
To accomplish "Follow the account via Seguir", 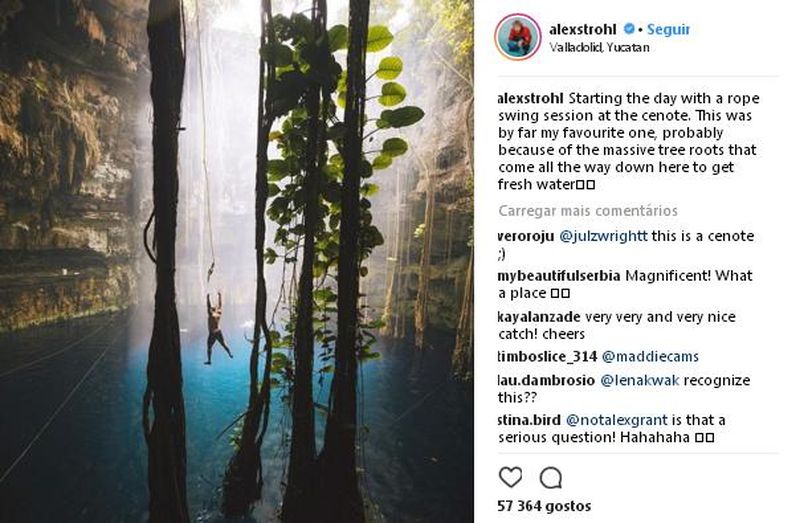I will pos(667,29).
